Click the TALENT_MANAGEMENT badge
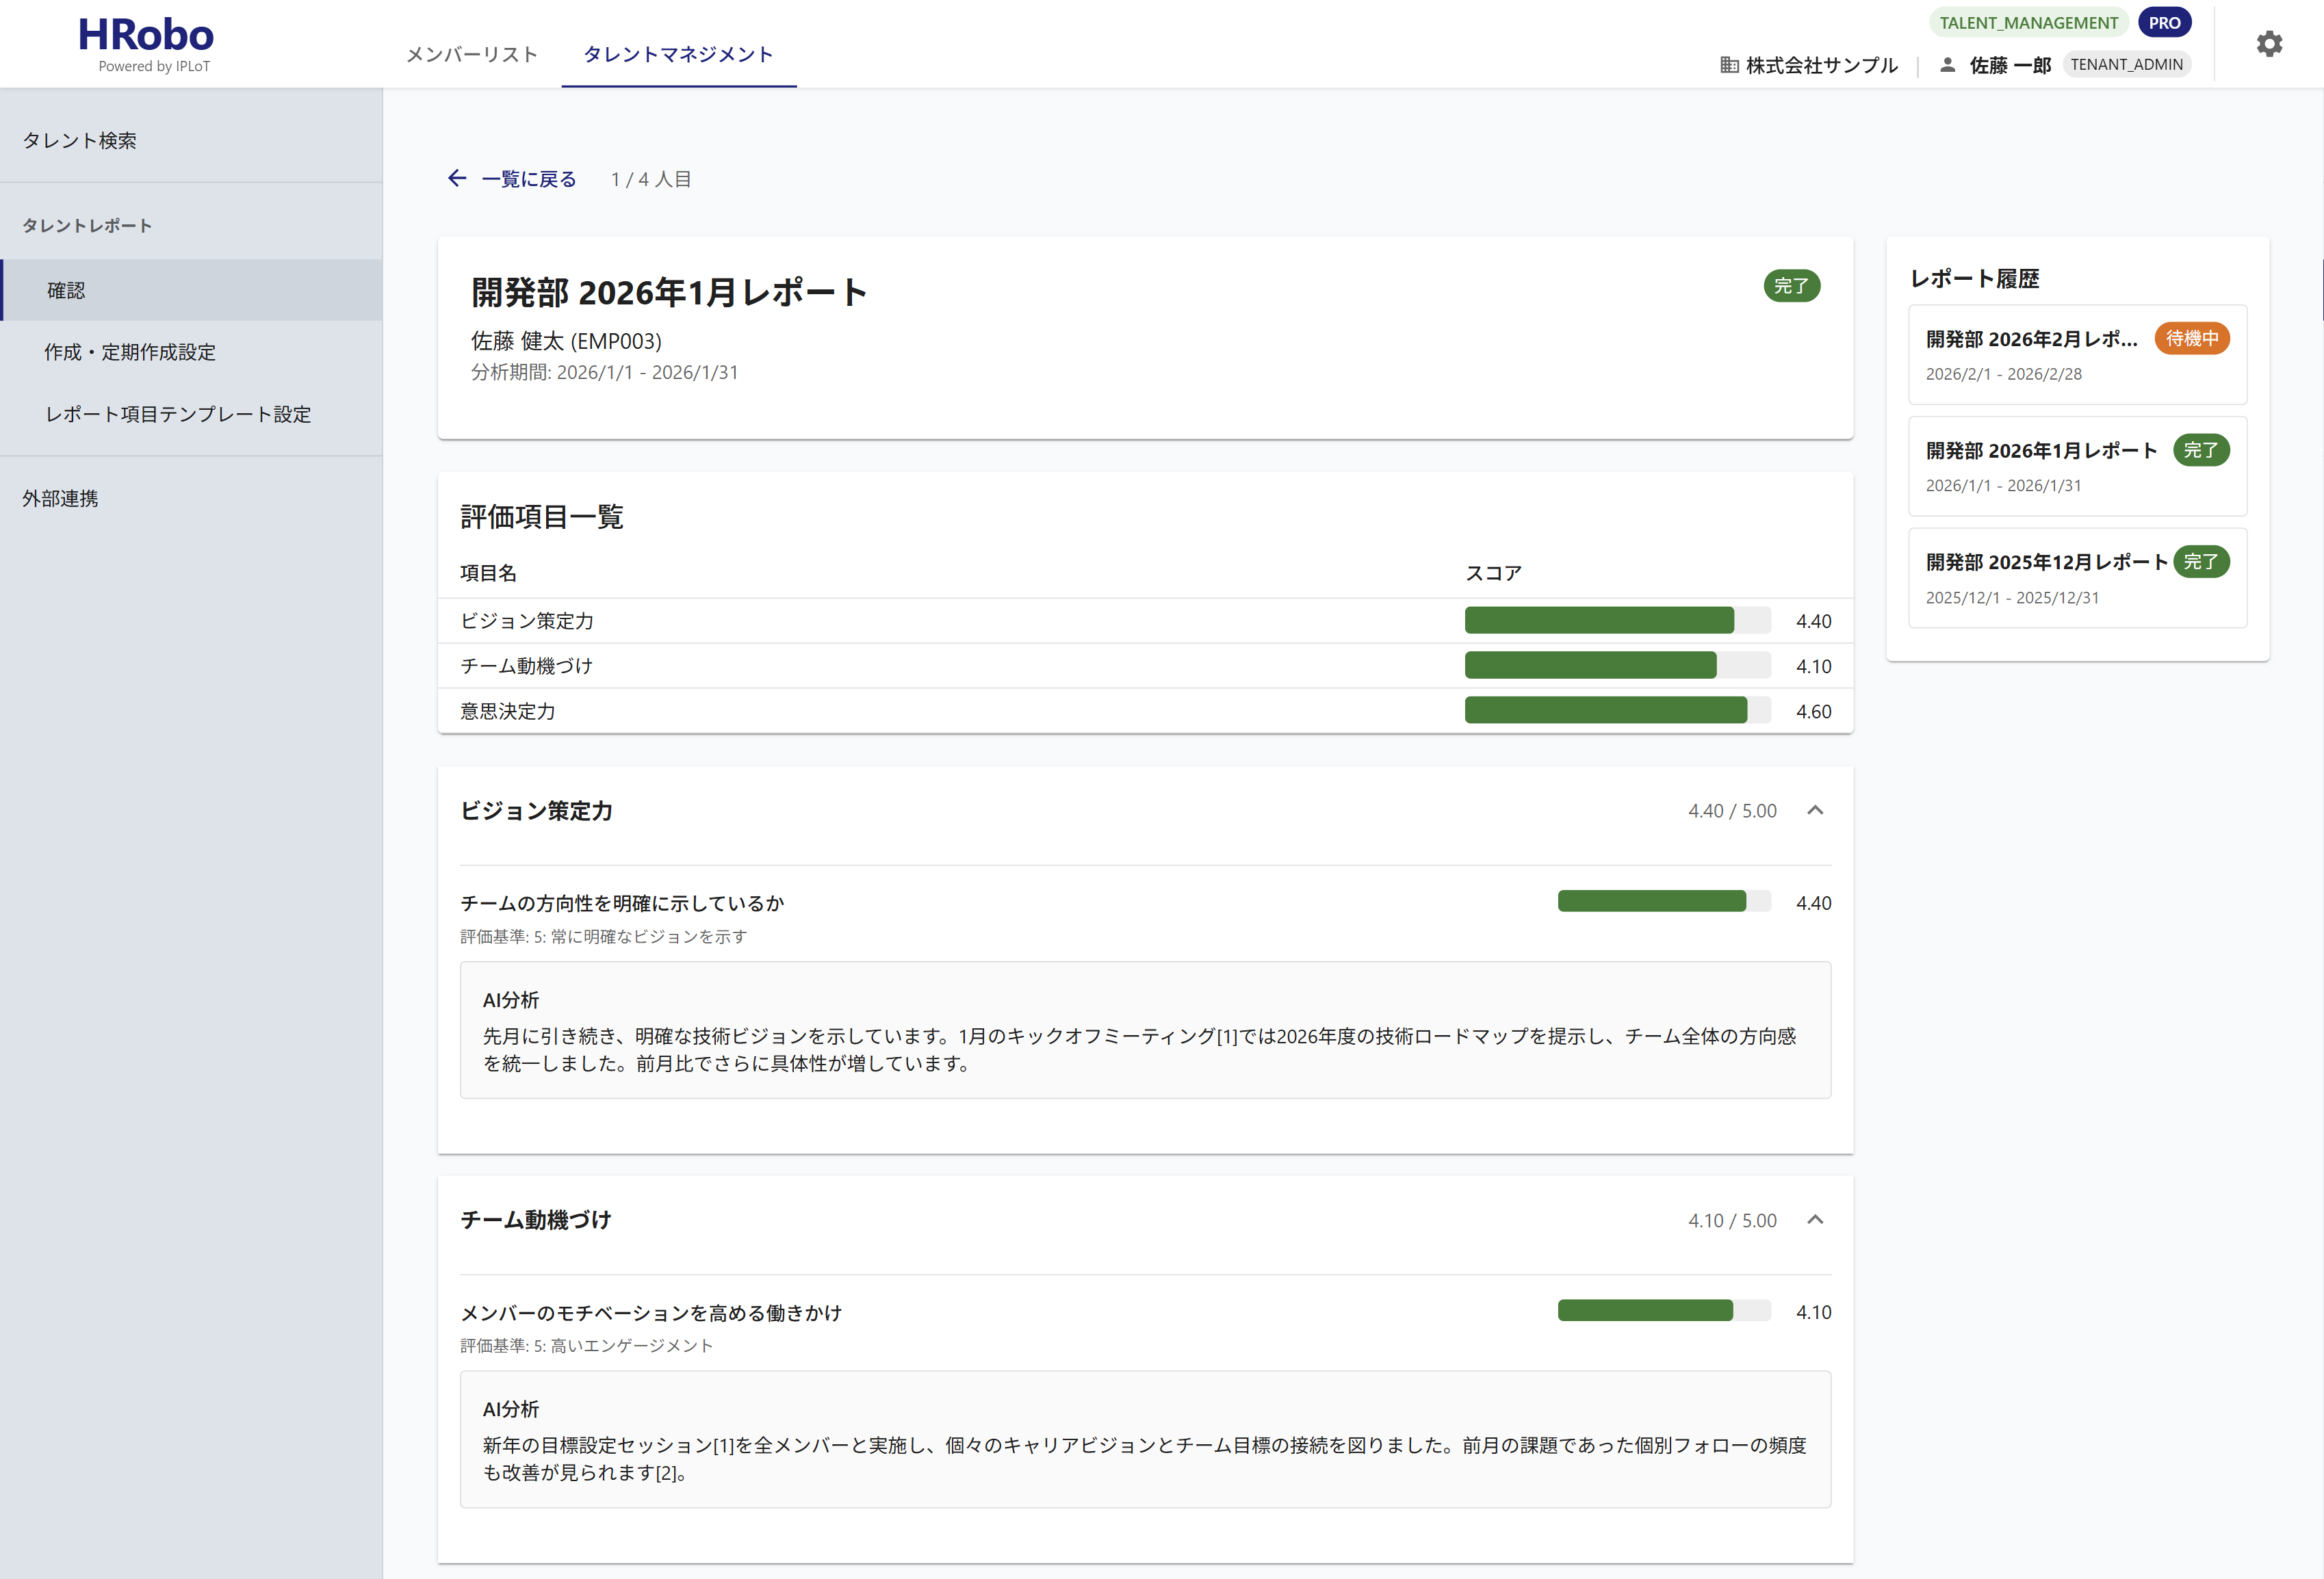The image size is (2324, 1579). [2028, 22]
